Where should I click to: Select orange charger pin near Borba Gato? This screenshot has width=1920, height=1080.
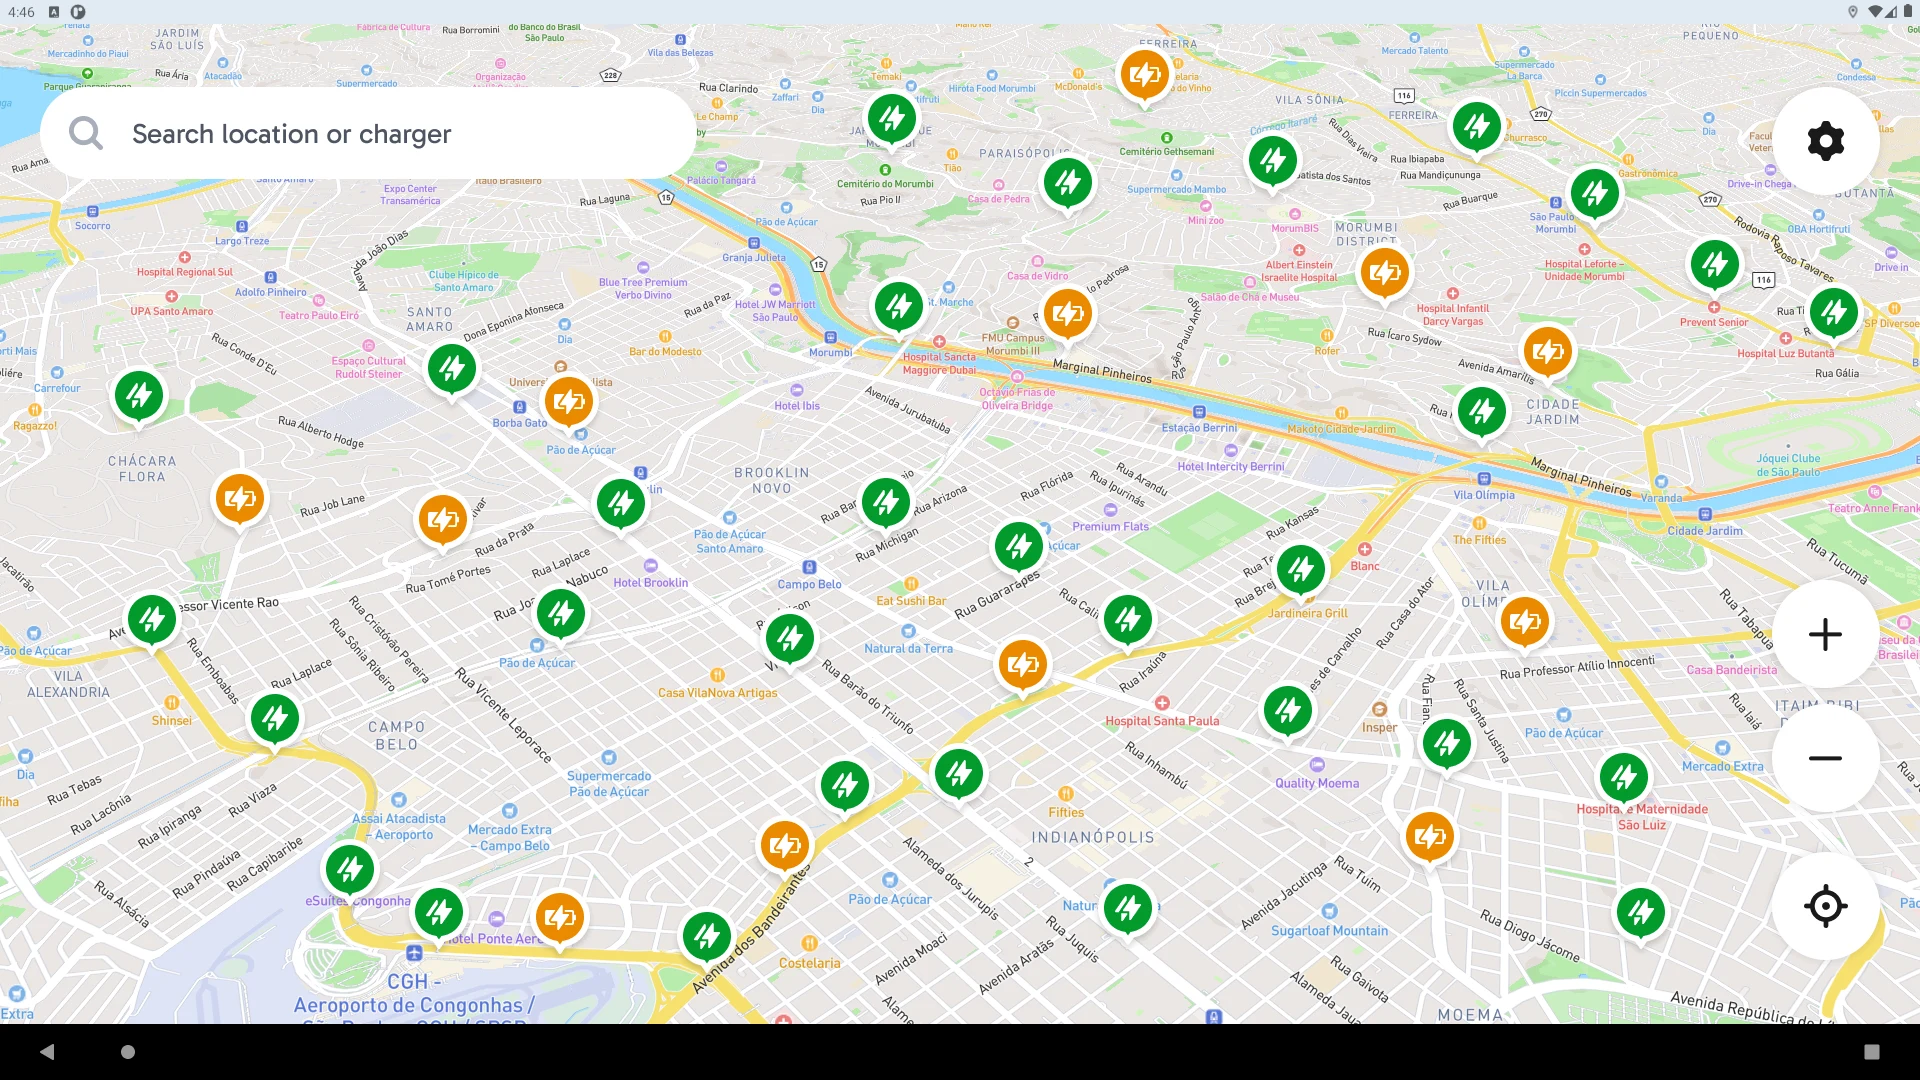[568, 403]
